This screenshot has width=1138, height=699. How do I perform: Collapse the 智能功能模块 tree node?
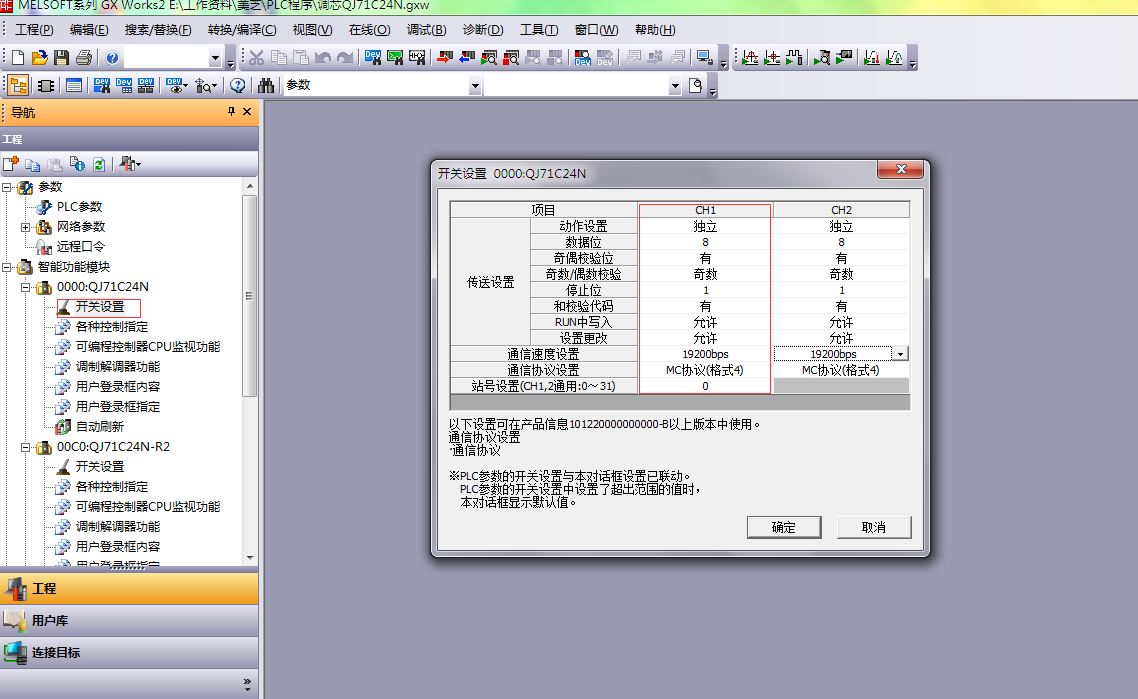(7, 267)
